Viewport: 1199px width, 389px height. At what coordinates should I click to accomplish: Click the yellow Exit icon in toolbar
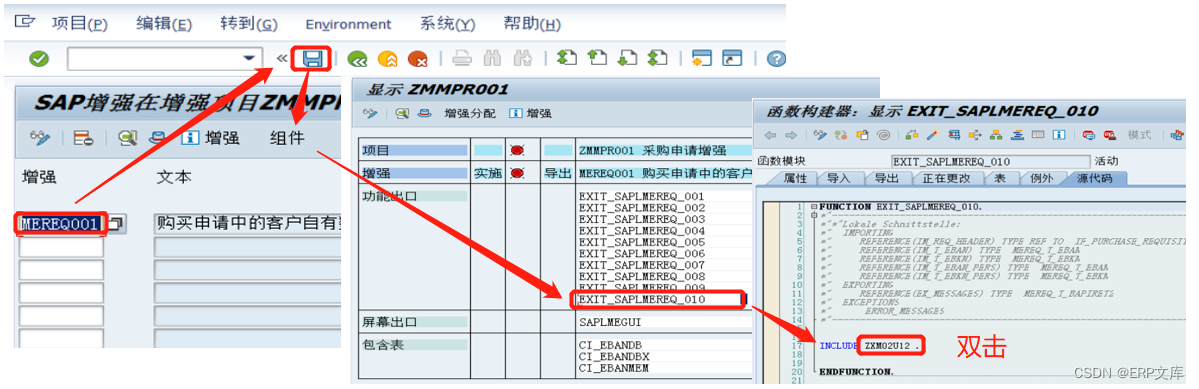388,59
